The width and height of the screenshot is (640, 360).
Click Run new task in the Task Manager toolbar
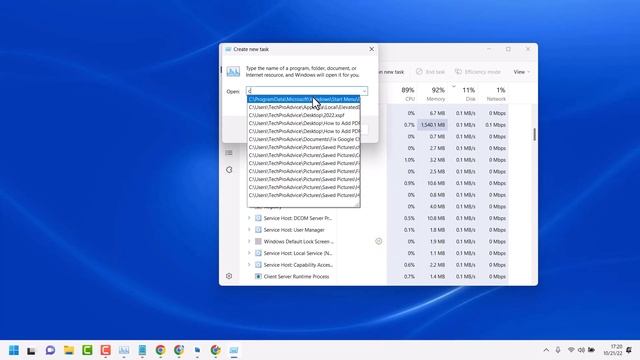391,72
